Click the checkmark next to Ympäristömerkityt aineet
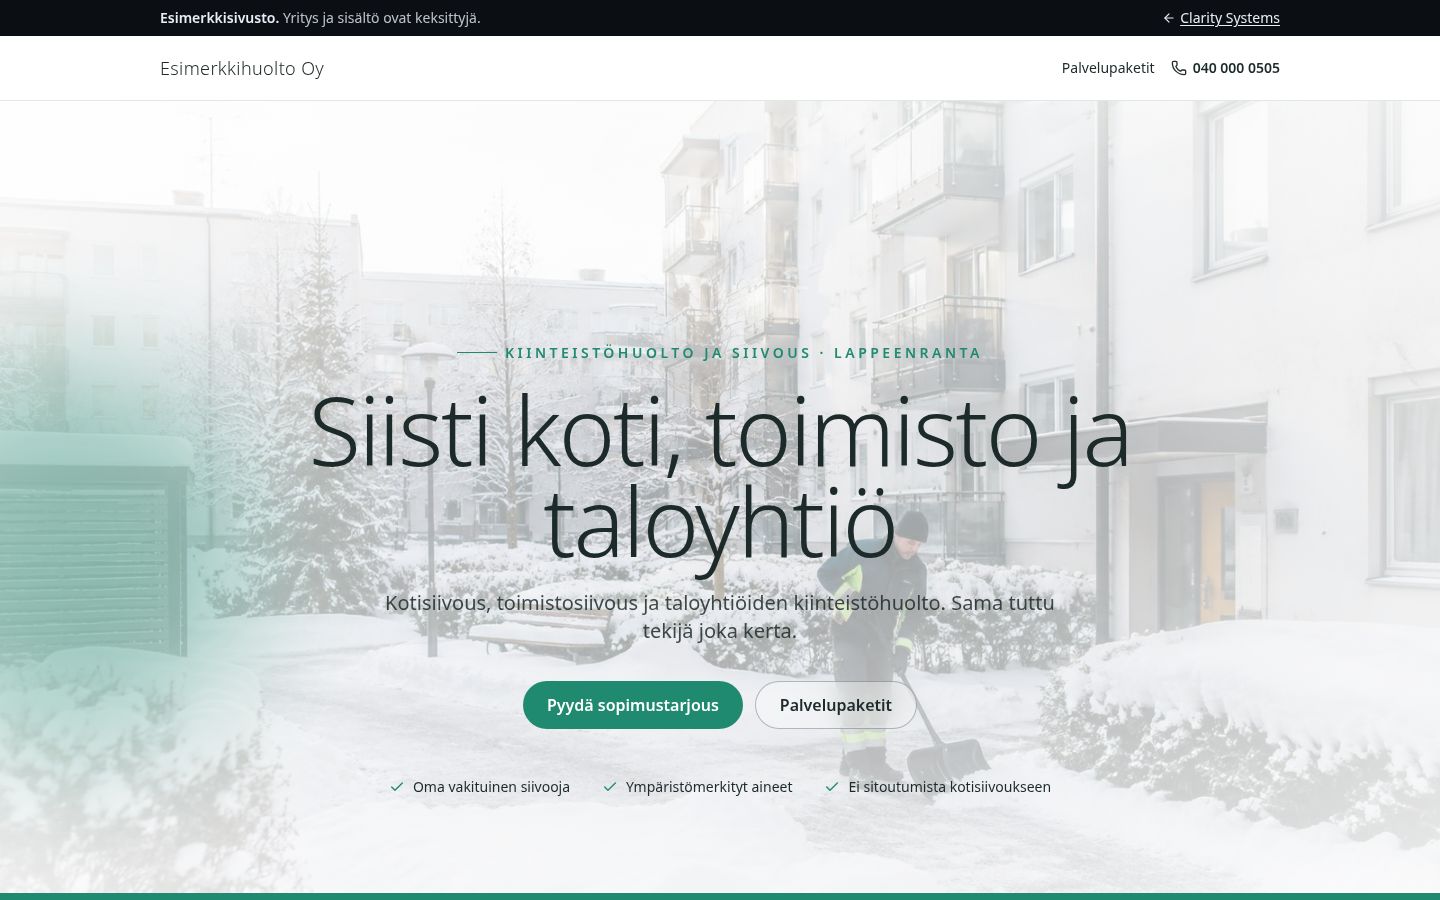1440x900 pixels. tap(610, 787)
